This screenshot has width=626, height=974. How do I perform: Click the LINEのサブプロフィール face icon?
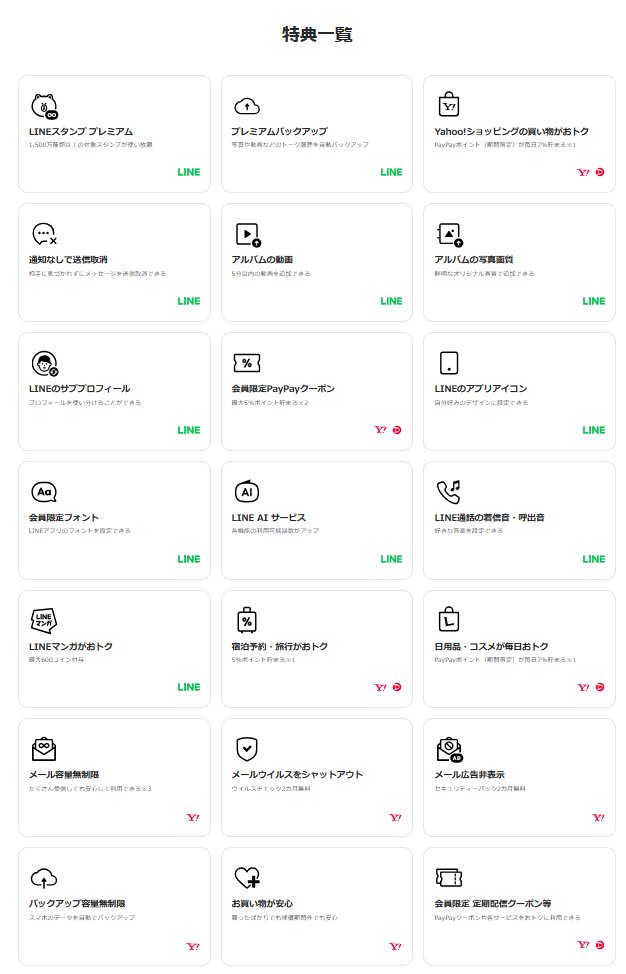[x=44, y=363]
